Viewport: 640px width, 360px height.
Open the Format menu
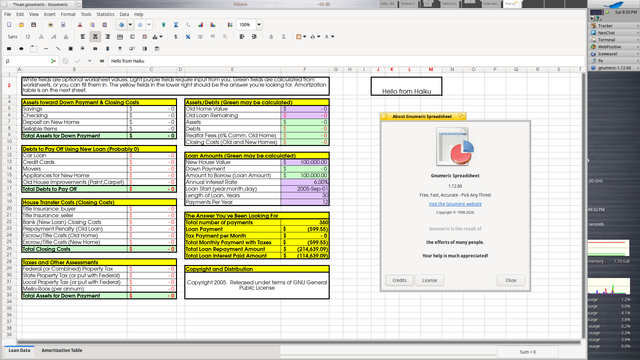click(68, 14)
